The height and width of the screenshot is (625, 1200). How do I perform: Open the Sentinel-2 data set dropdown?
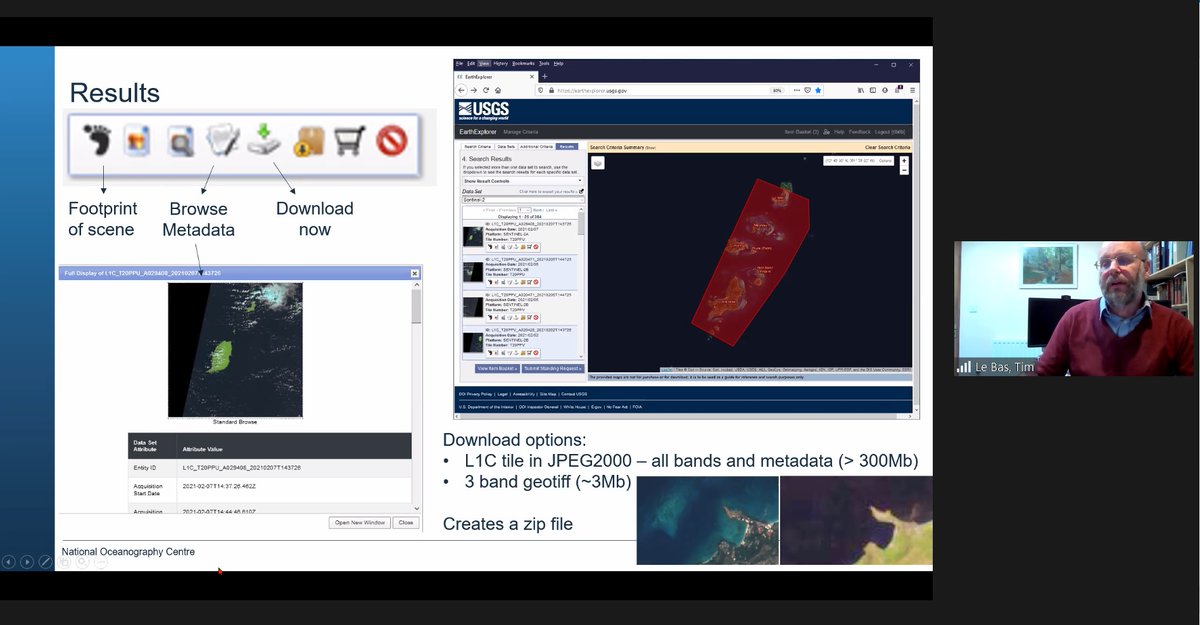522,199
